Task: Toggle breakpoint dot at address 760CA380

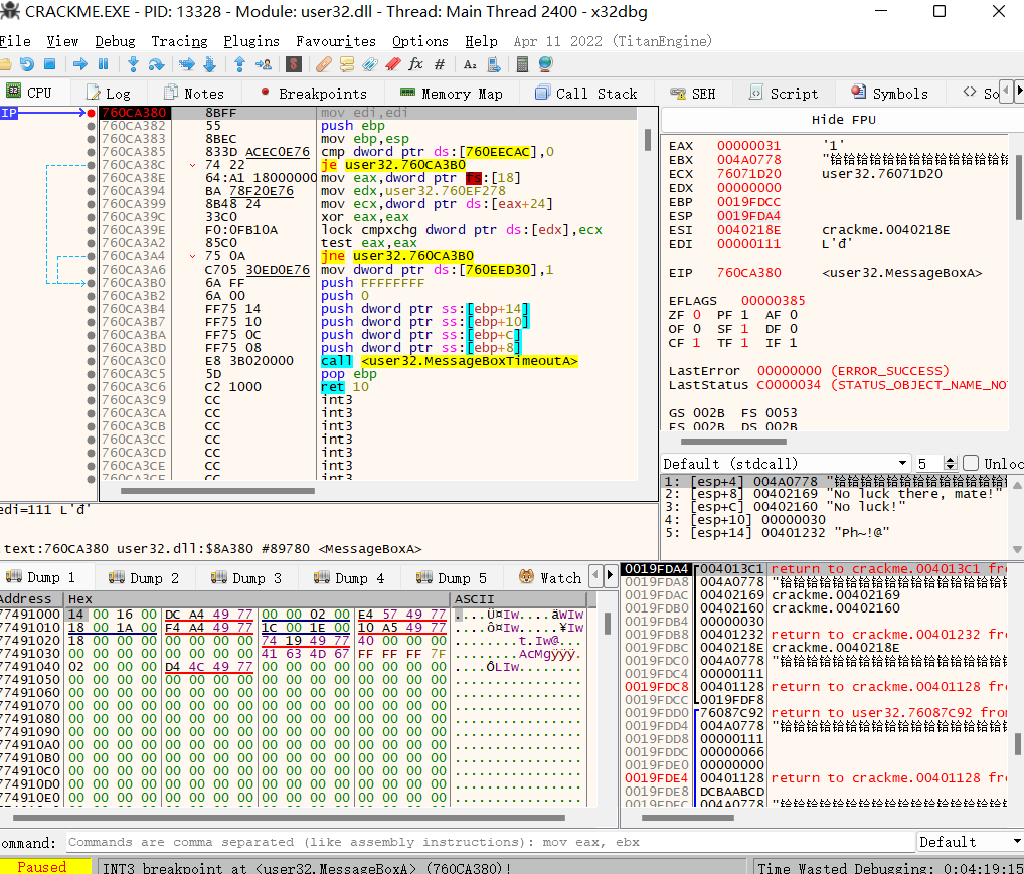Action: pos(91,114)
